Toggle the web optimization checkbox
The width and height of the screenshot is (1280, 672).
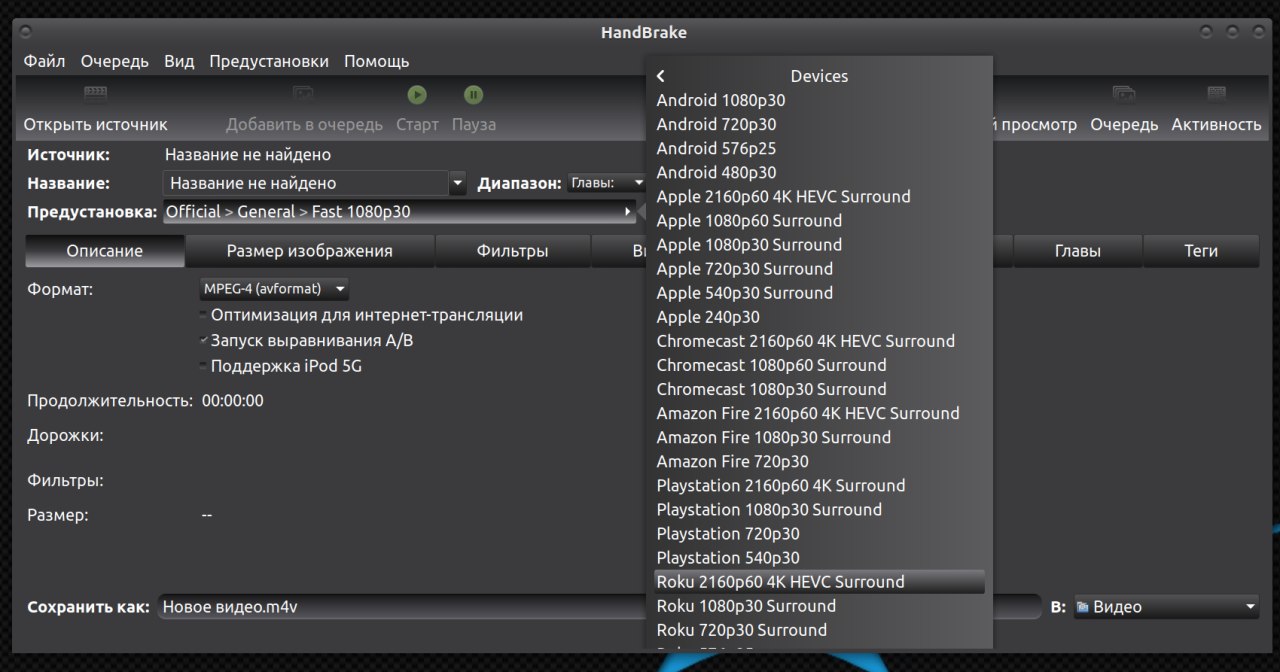pos(204,315)
